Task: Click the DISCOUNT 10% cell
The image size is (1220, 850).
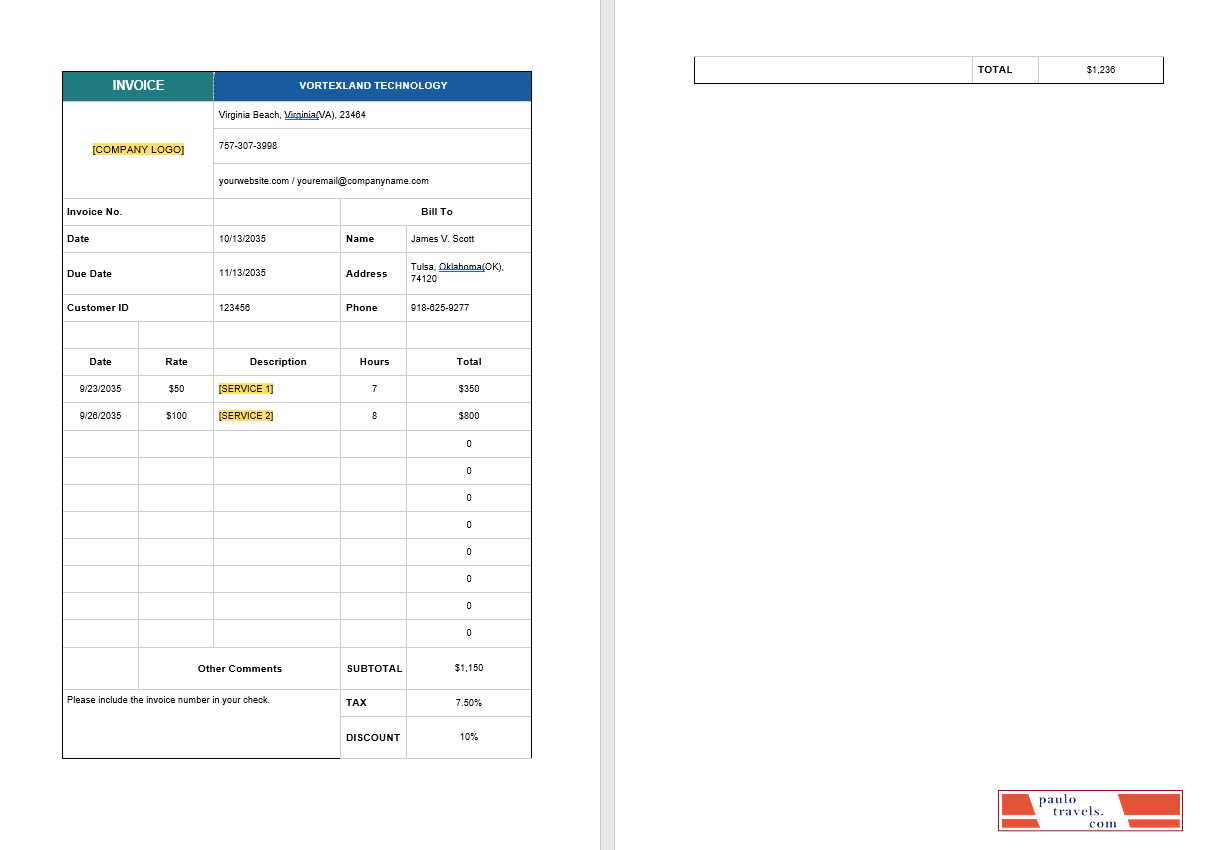Action: (x=469, y=737)
